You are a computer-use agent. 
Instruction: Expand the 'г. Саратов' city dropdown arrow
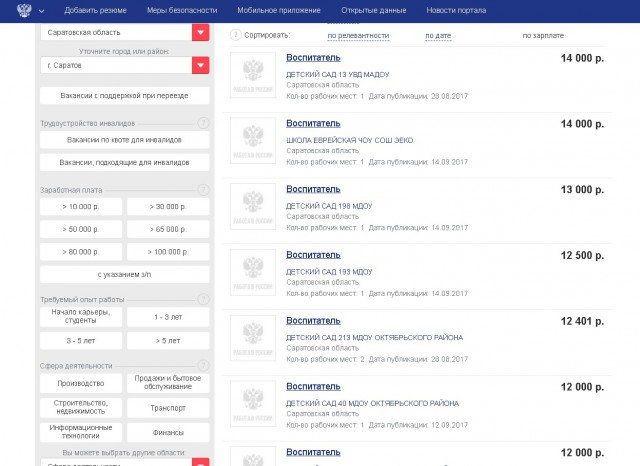coord(200,65)
